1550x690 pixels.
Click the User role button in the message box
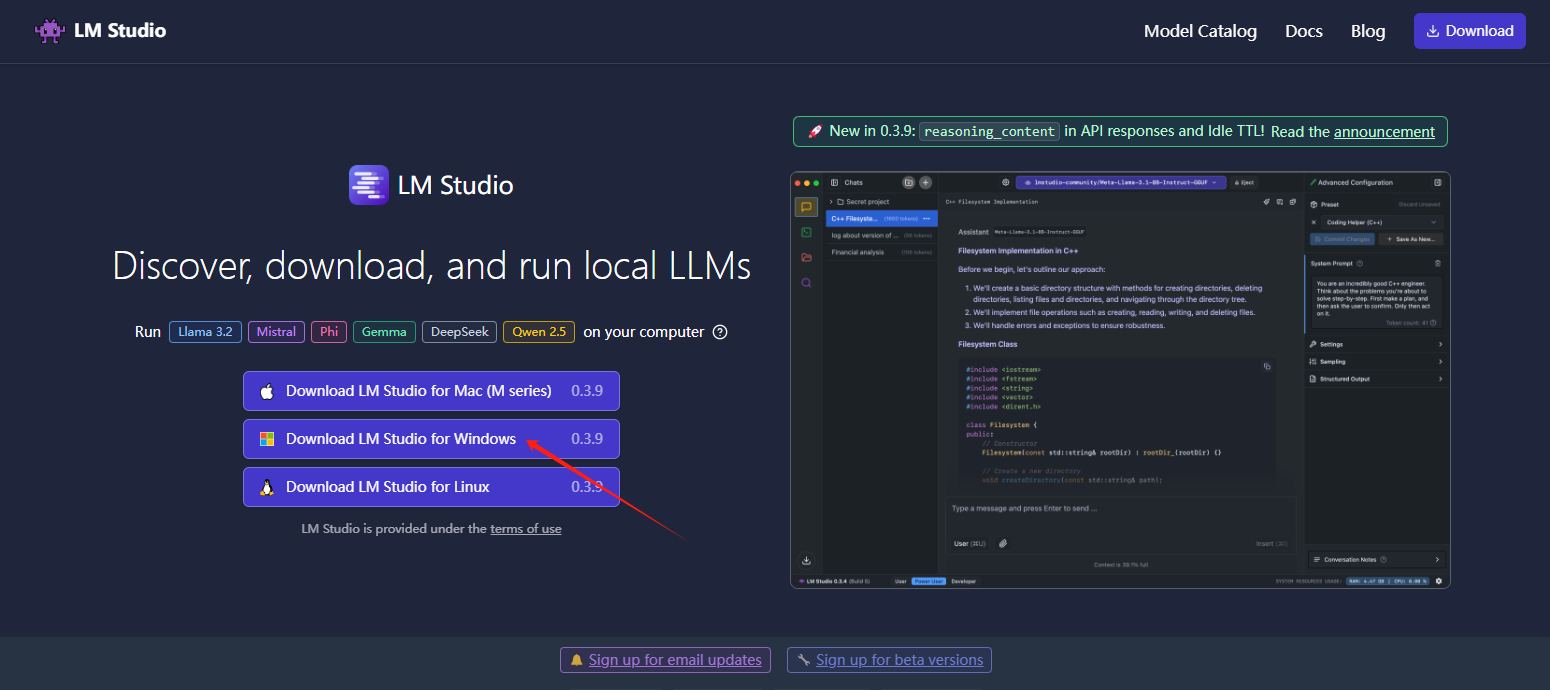969,543
